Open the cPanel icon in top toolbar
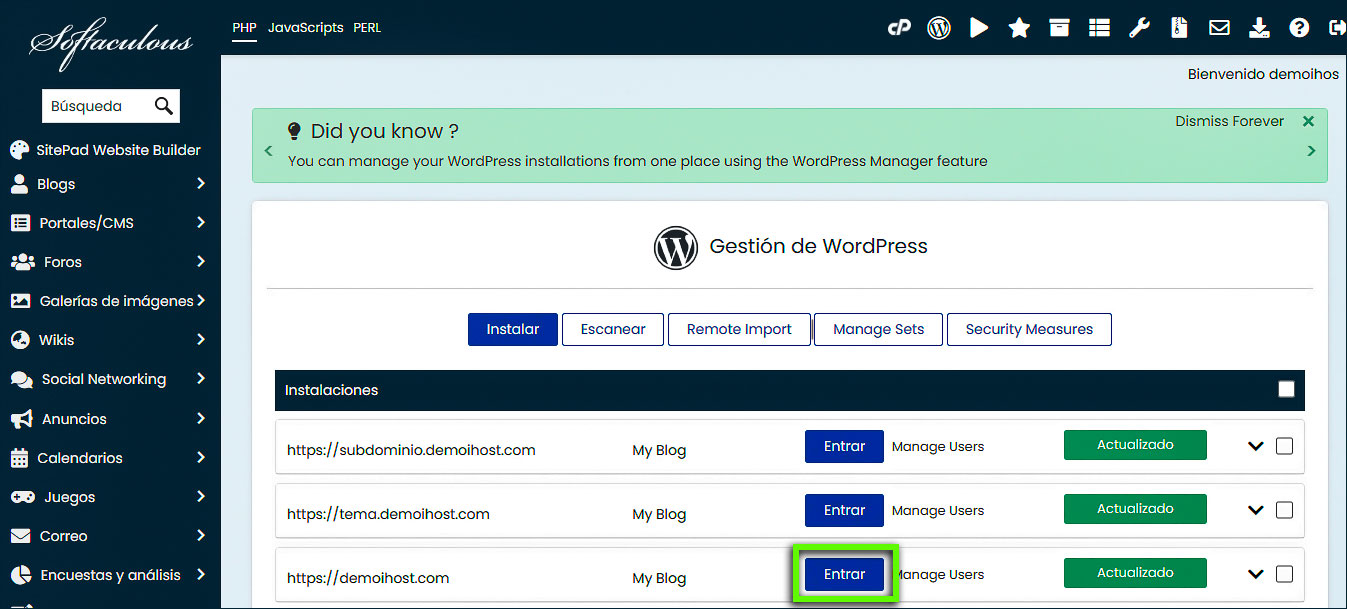The width and height of the screenshot is (1347, 609). click(899, 27)
